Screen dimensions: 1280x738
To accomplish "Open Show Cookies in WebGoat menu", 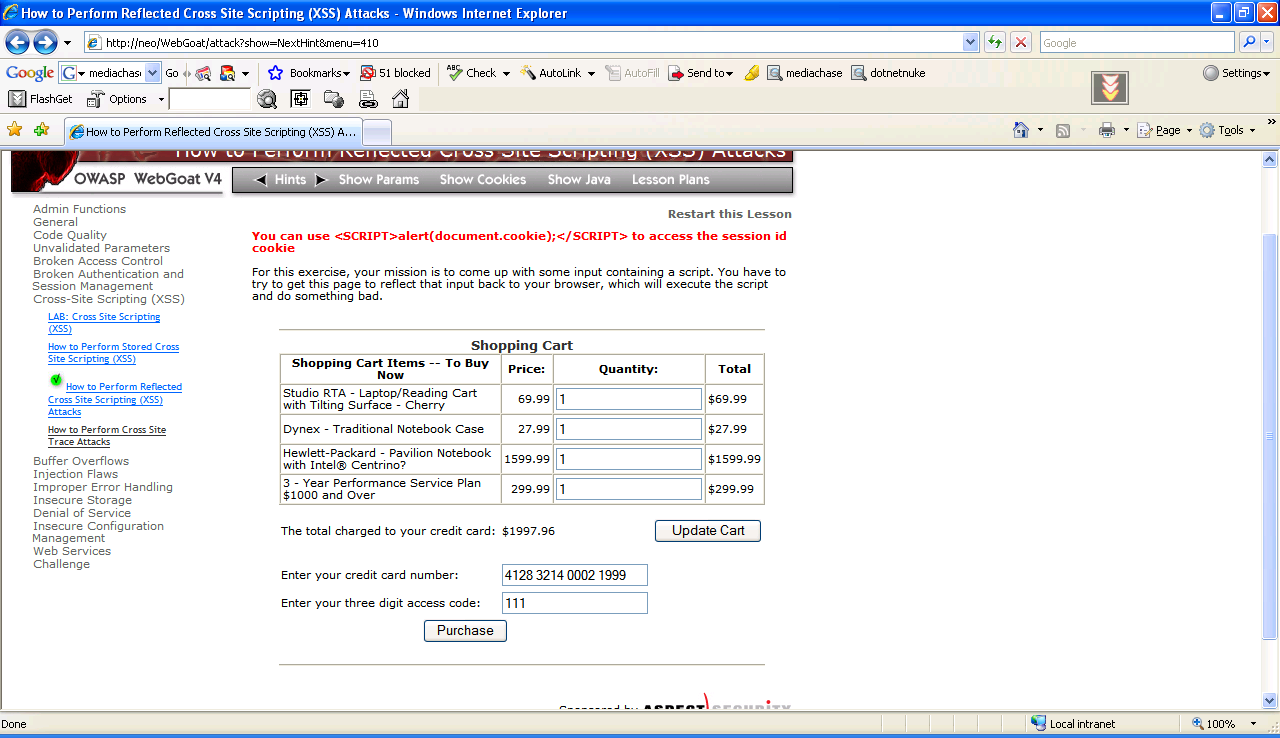I will coord(482,180).
